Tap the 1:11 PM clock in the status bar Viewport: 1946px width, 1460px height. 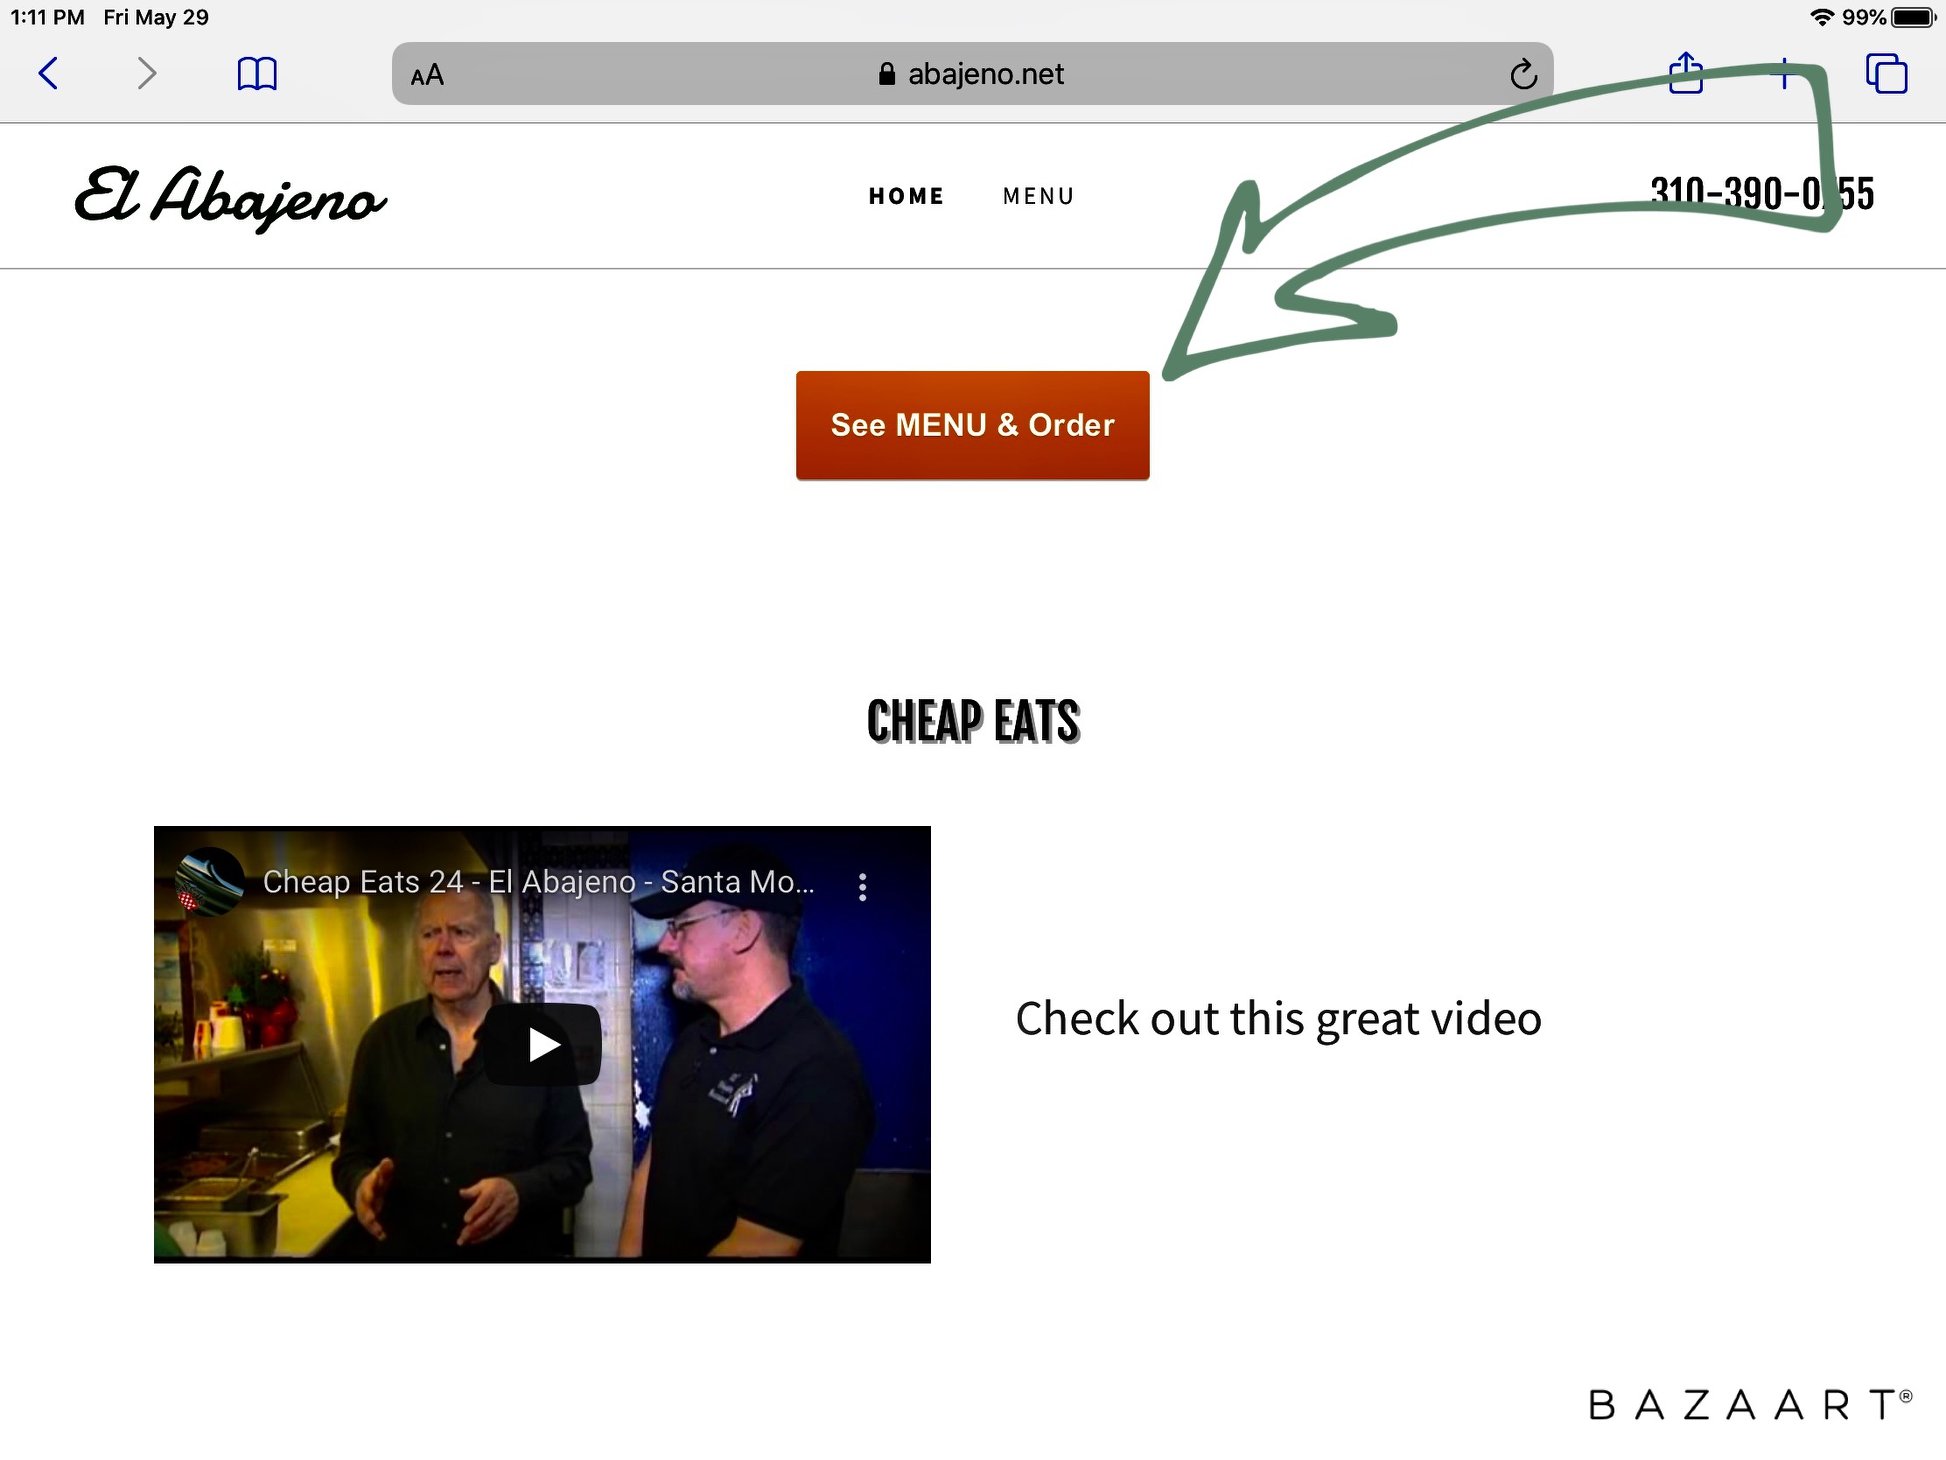pyautogui.click(x=47, y=17)
